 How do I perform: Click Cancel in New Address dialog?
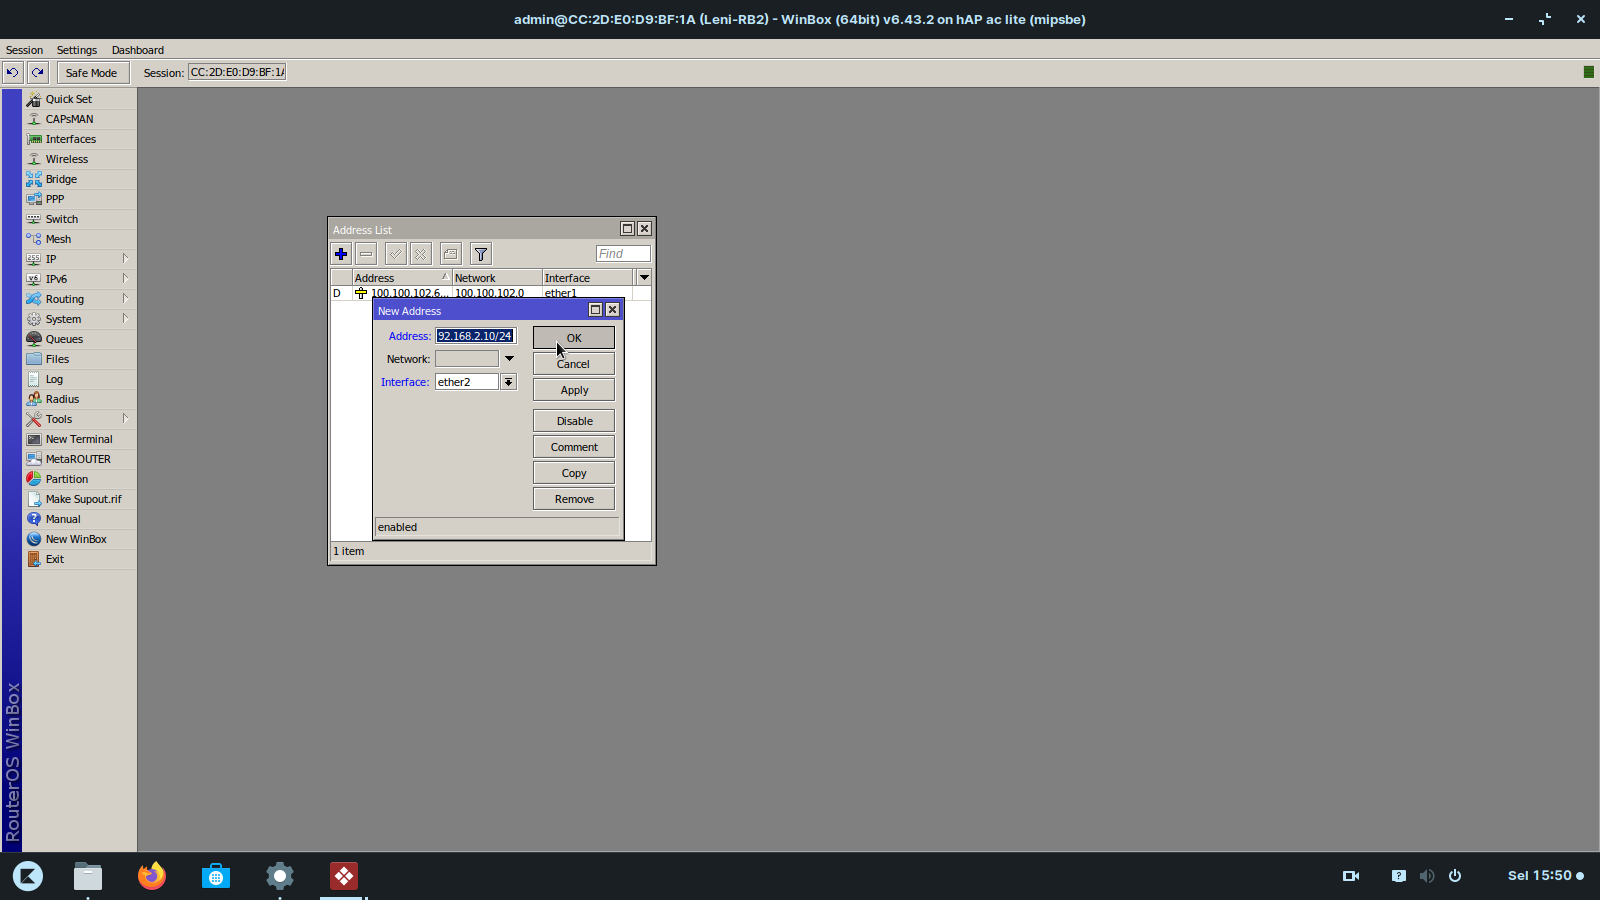coord(574,364)
